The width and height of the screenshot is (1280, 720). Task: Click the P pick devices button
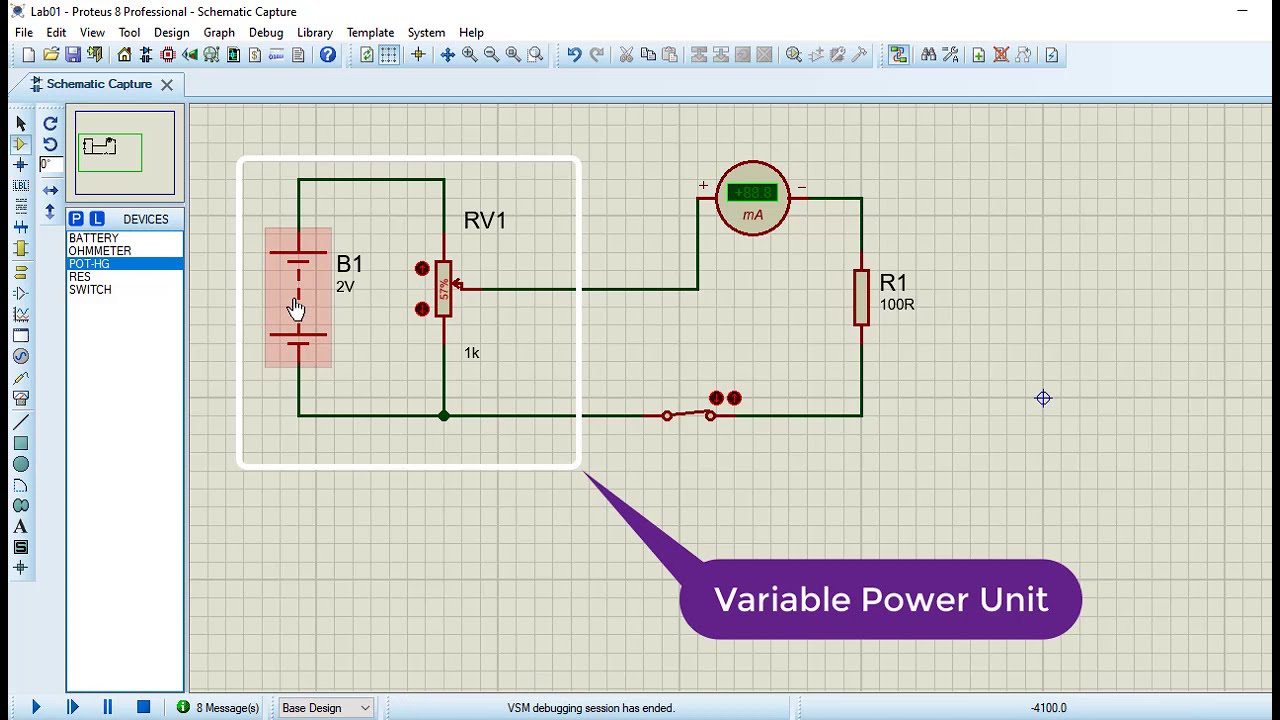point(76,219)
